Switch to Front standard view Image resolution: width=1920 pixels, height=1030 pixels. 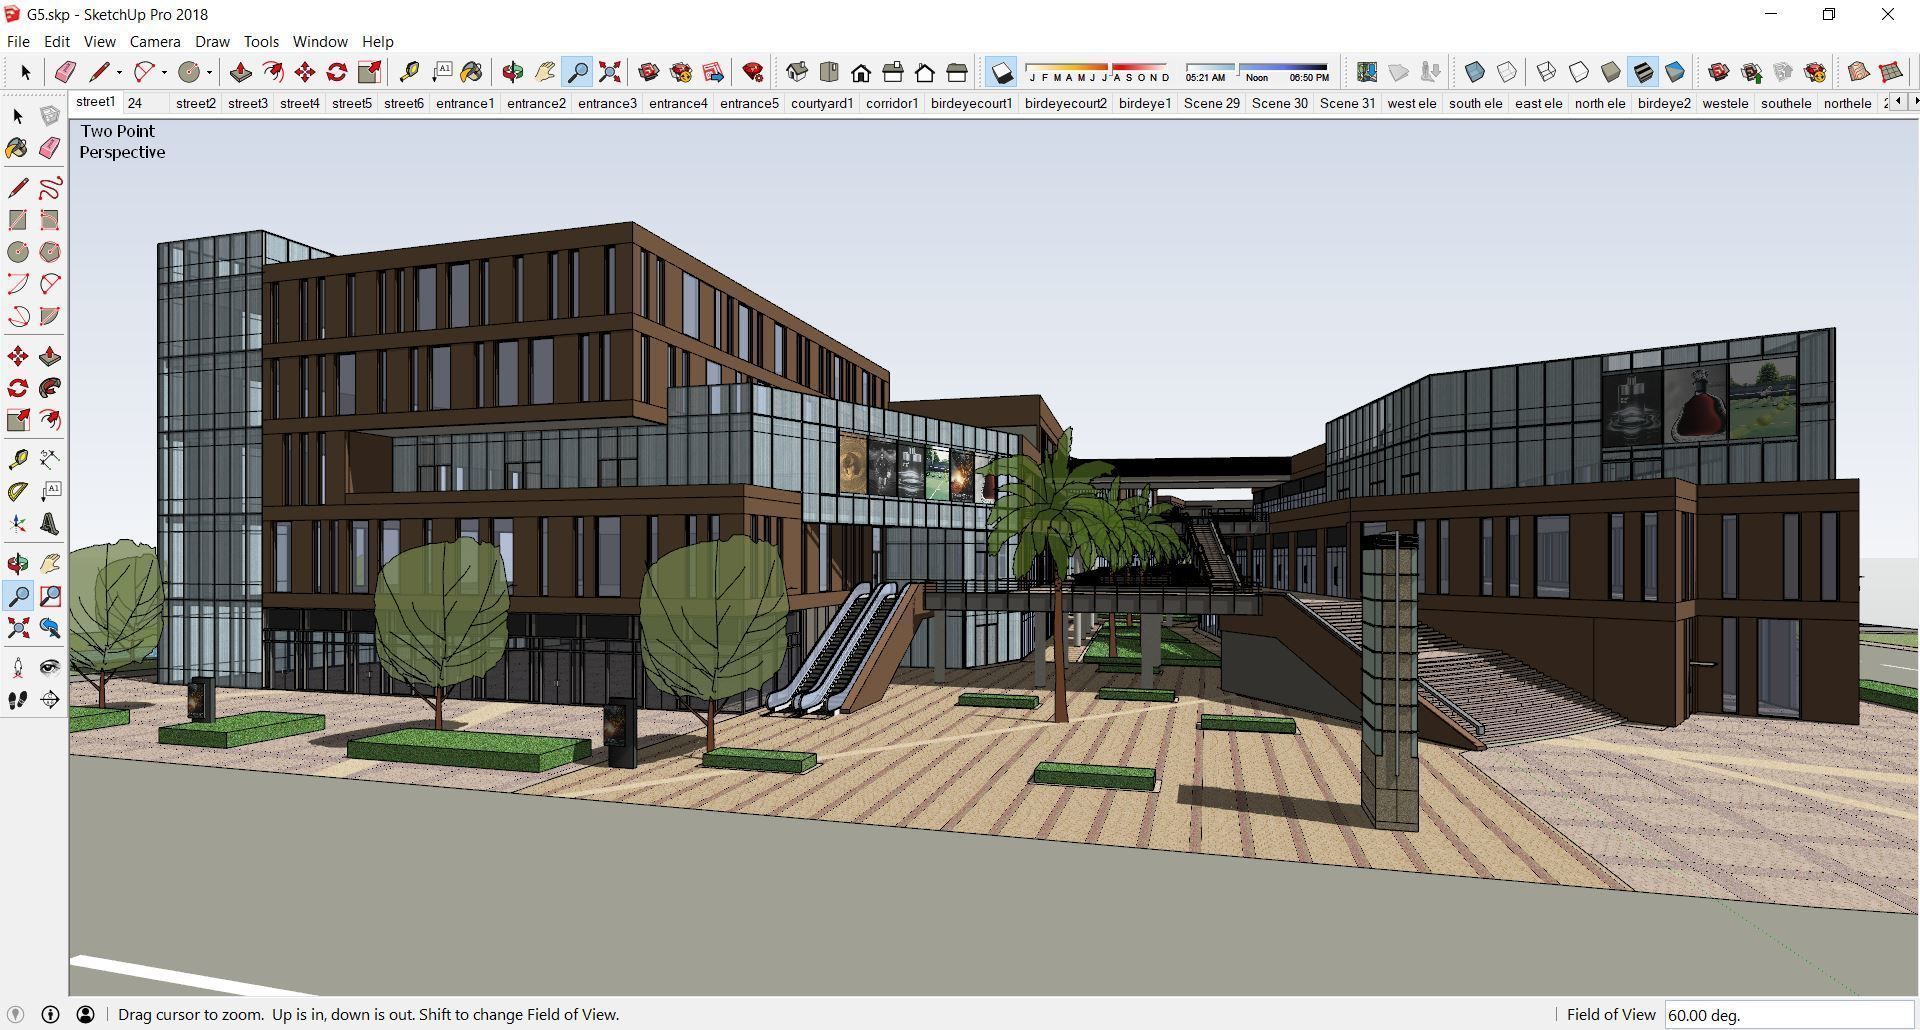pyautogui.click(x=860, y=72)
